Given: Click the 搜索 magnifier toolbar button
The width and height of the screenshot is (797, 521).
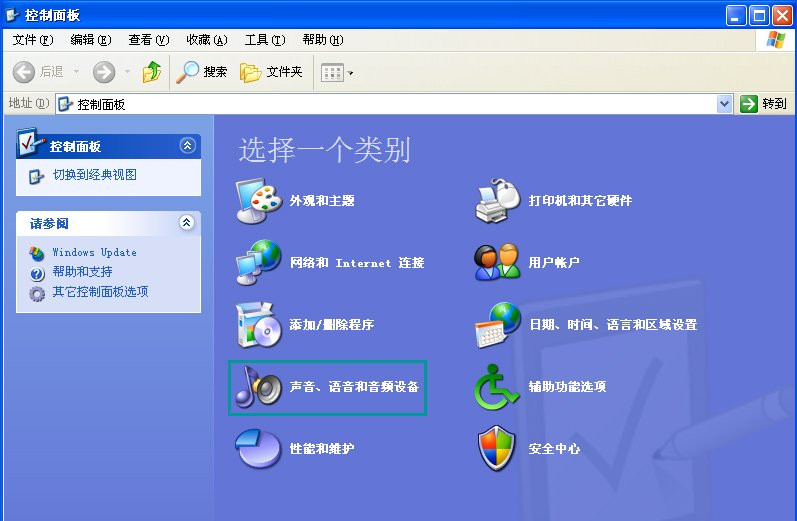Looking at the screenshot, I should click(x=201, y=72).
